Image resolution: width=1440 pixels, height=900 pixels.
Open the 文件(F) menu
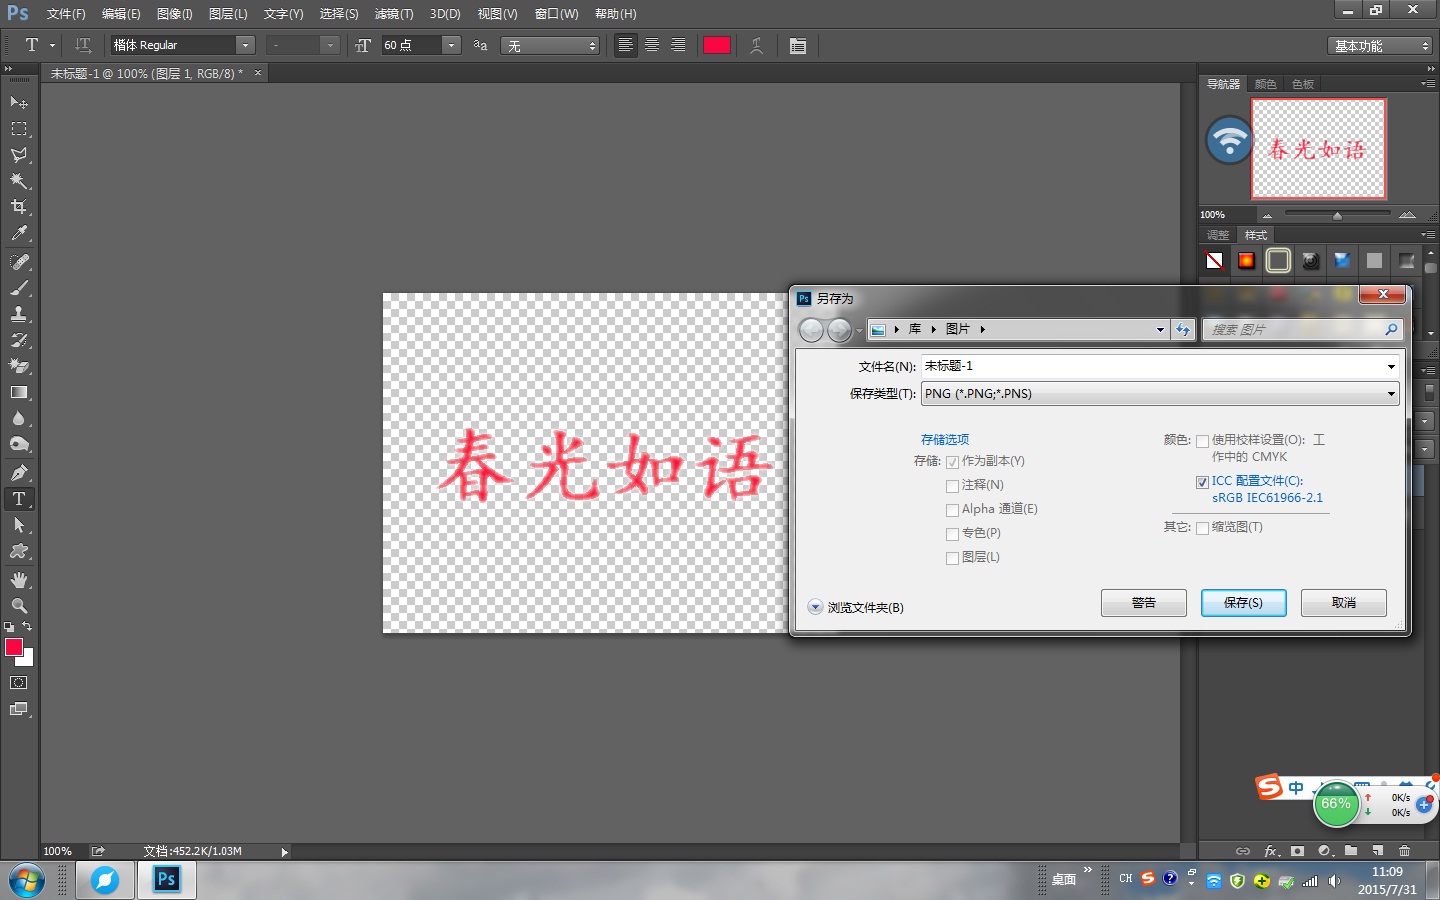66,14
